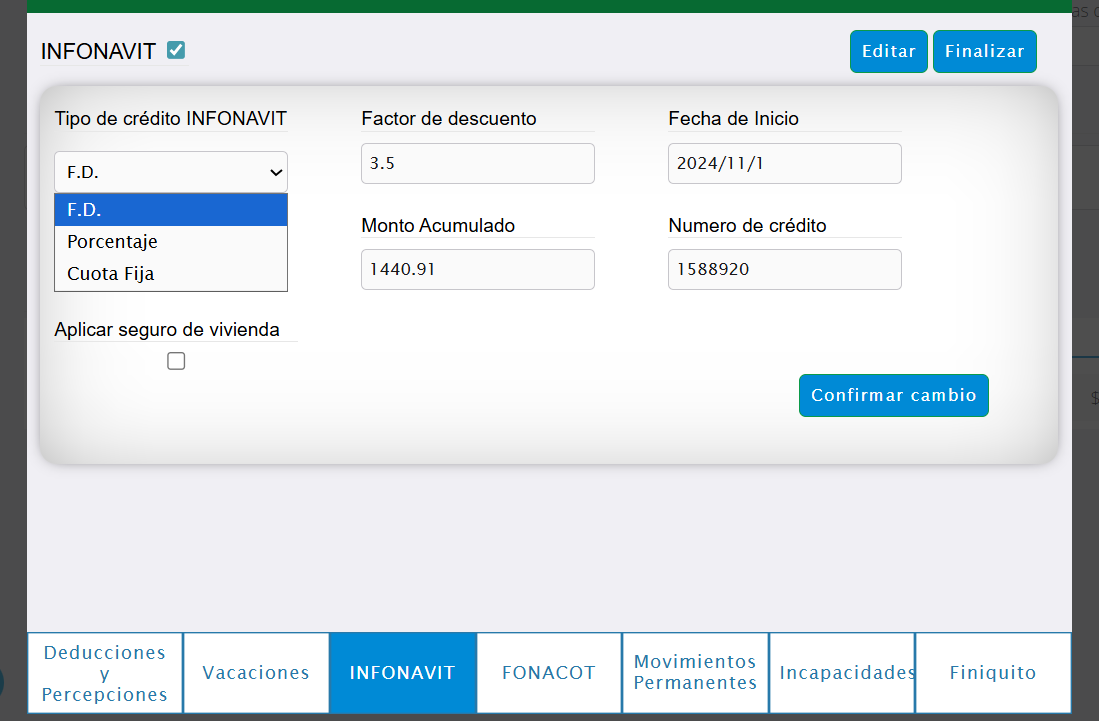Switch to Deducciones y Percepciones tab
This screenshot has height=721, width=1099.
(x=105, y=673)
